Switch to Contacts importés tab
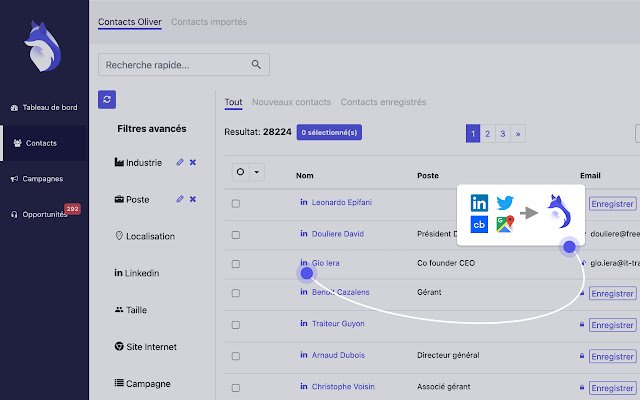Image resolution: width=640 pixels, height=400 pixels. (209, 22)
